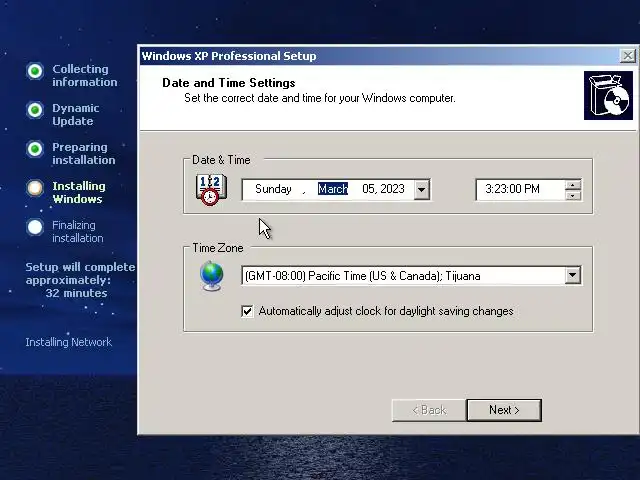Close the Windows XP Professional Setup dialog
640x480 pixels.
click(x=627, y=56)
